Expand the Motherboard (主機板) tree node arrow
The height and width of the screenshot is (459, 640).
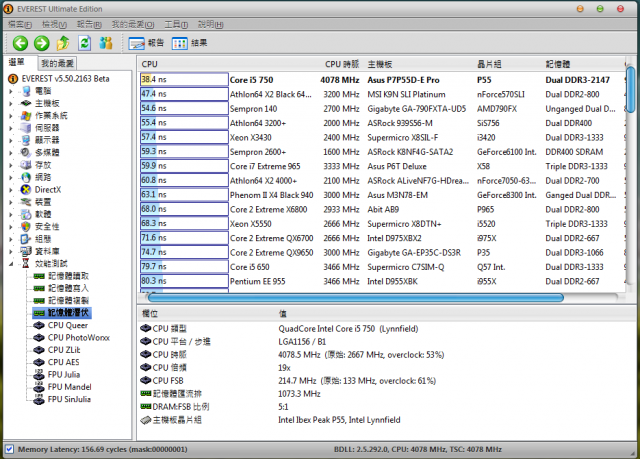point(11,103)
